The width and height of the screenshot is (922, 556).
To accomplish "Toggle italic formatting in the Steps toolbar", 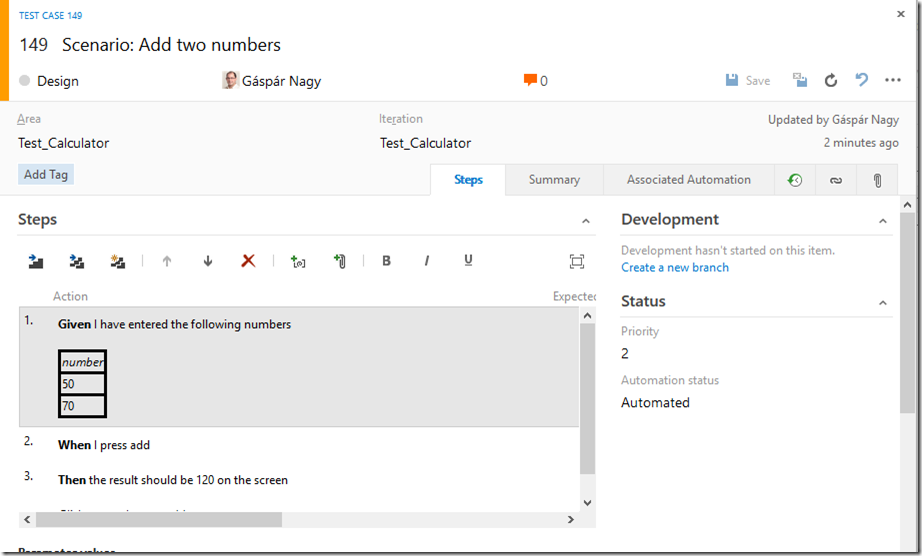I will (x=427, y=260).
